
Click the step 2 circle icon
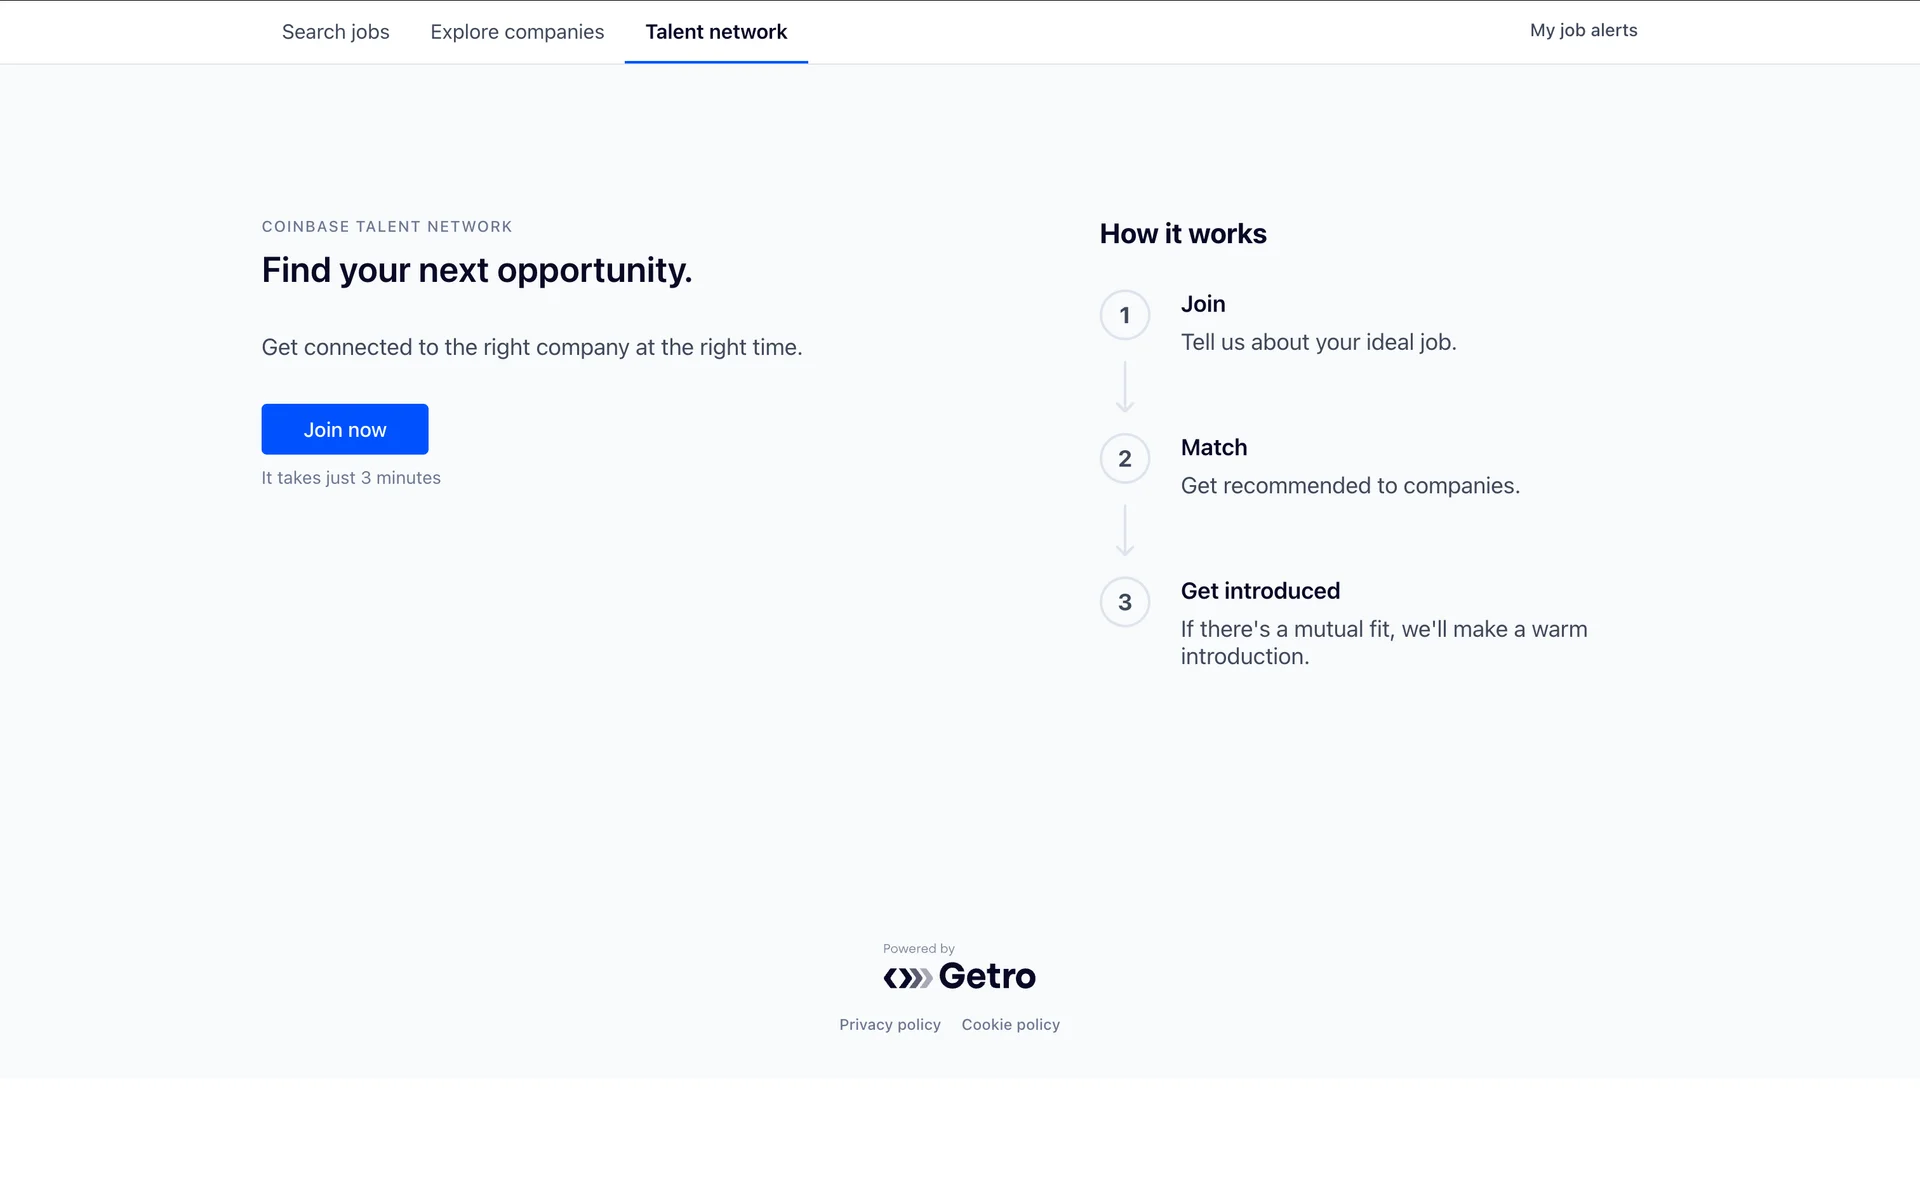(1124, 459)
